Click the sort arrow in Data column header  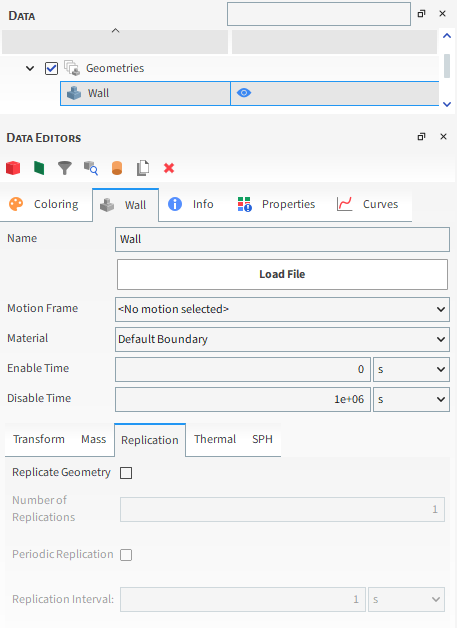pyautogui.click(x=115, y=30)
